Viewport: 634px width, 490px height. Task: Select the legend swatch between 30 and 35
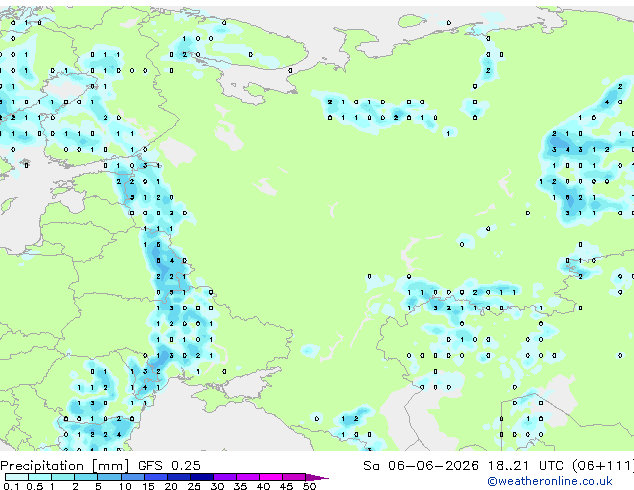225,477
